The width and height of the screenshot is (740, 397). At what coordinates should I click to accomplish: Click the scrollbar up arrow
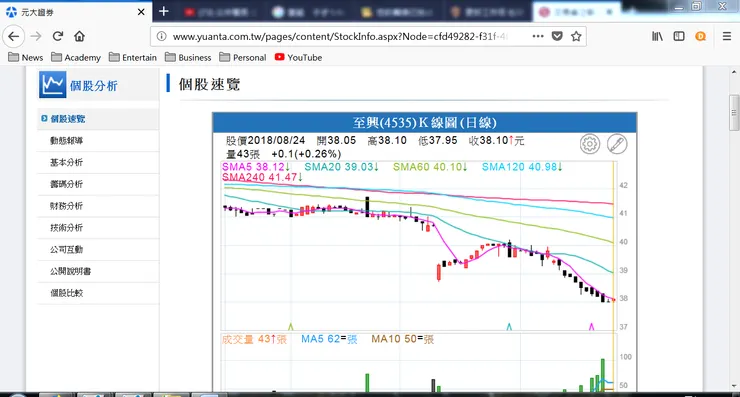click(734, 72)
